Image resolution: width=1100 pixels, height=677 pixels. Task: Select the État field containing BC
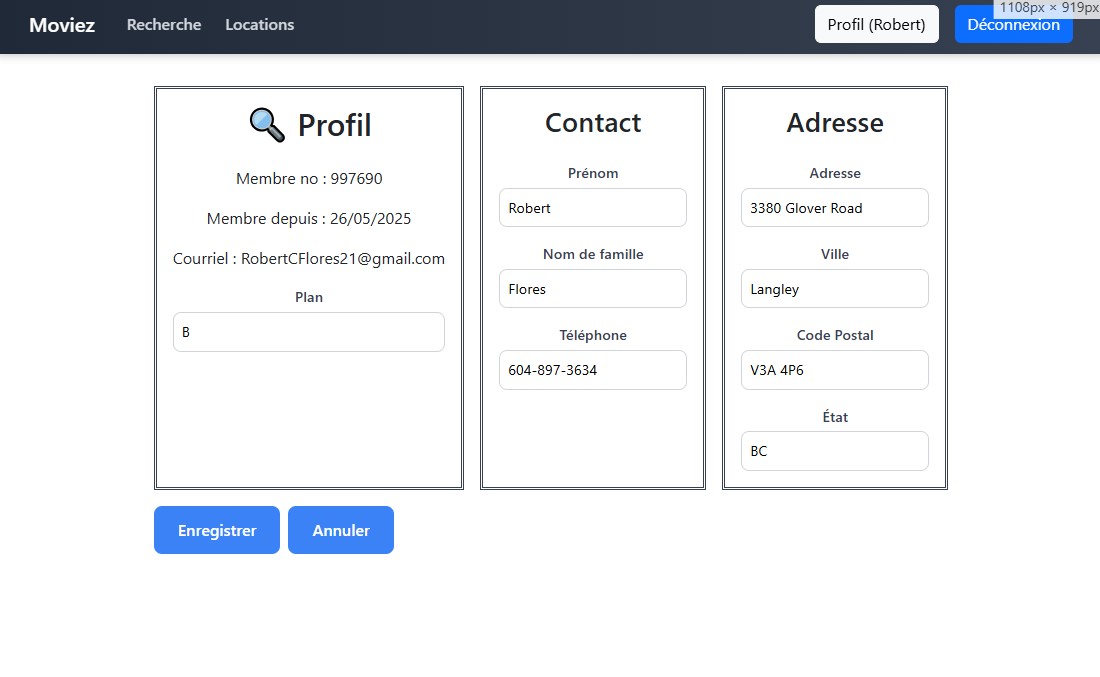835,451
